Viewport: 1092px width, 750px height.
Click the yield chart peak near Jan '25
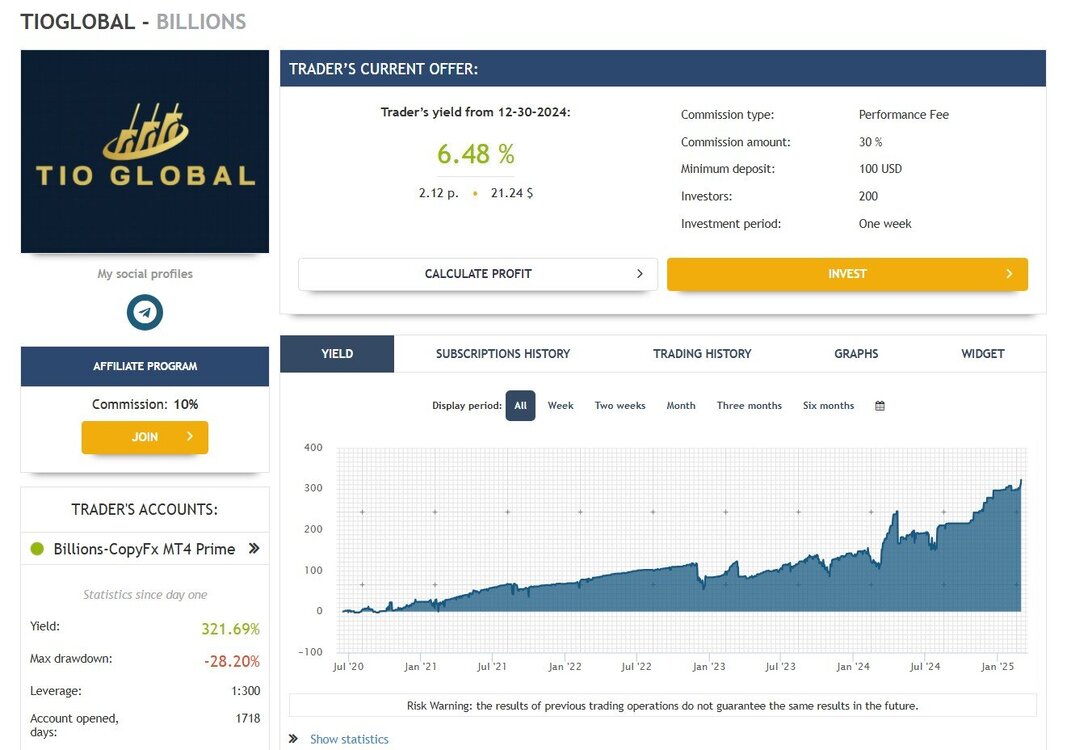click(1020, 481)
